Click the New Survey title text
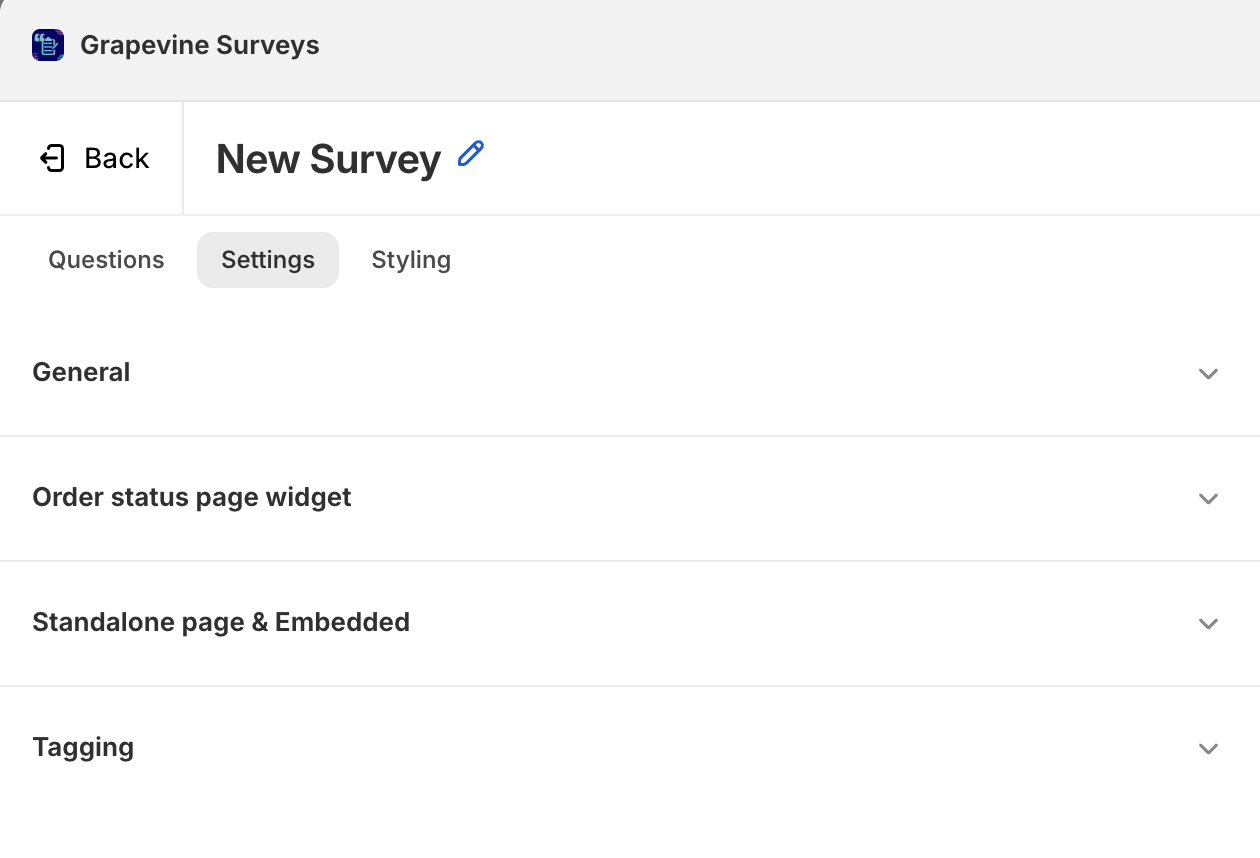This screenshot has height=858, width=1260. [328, 159]
